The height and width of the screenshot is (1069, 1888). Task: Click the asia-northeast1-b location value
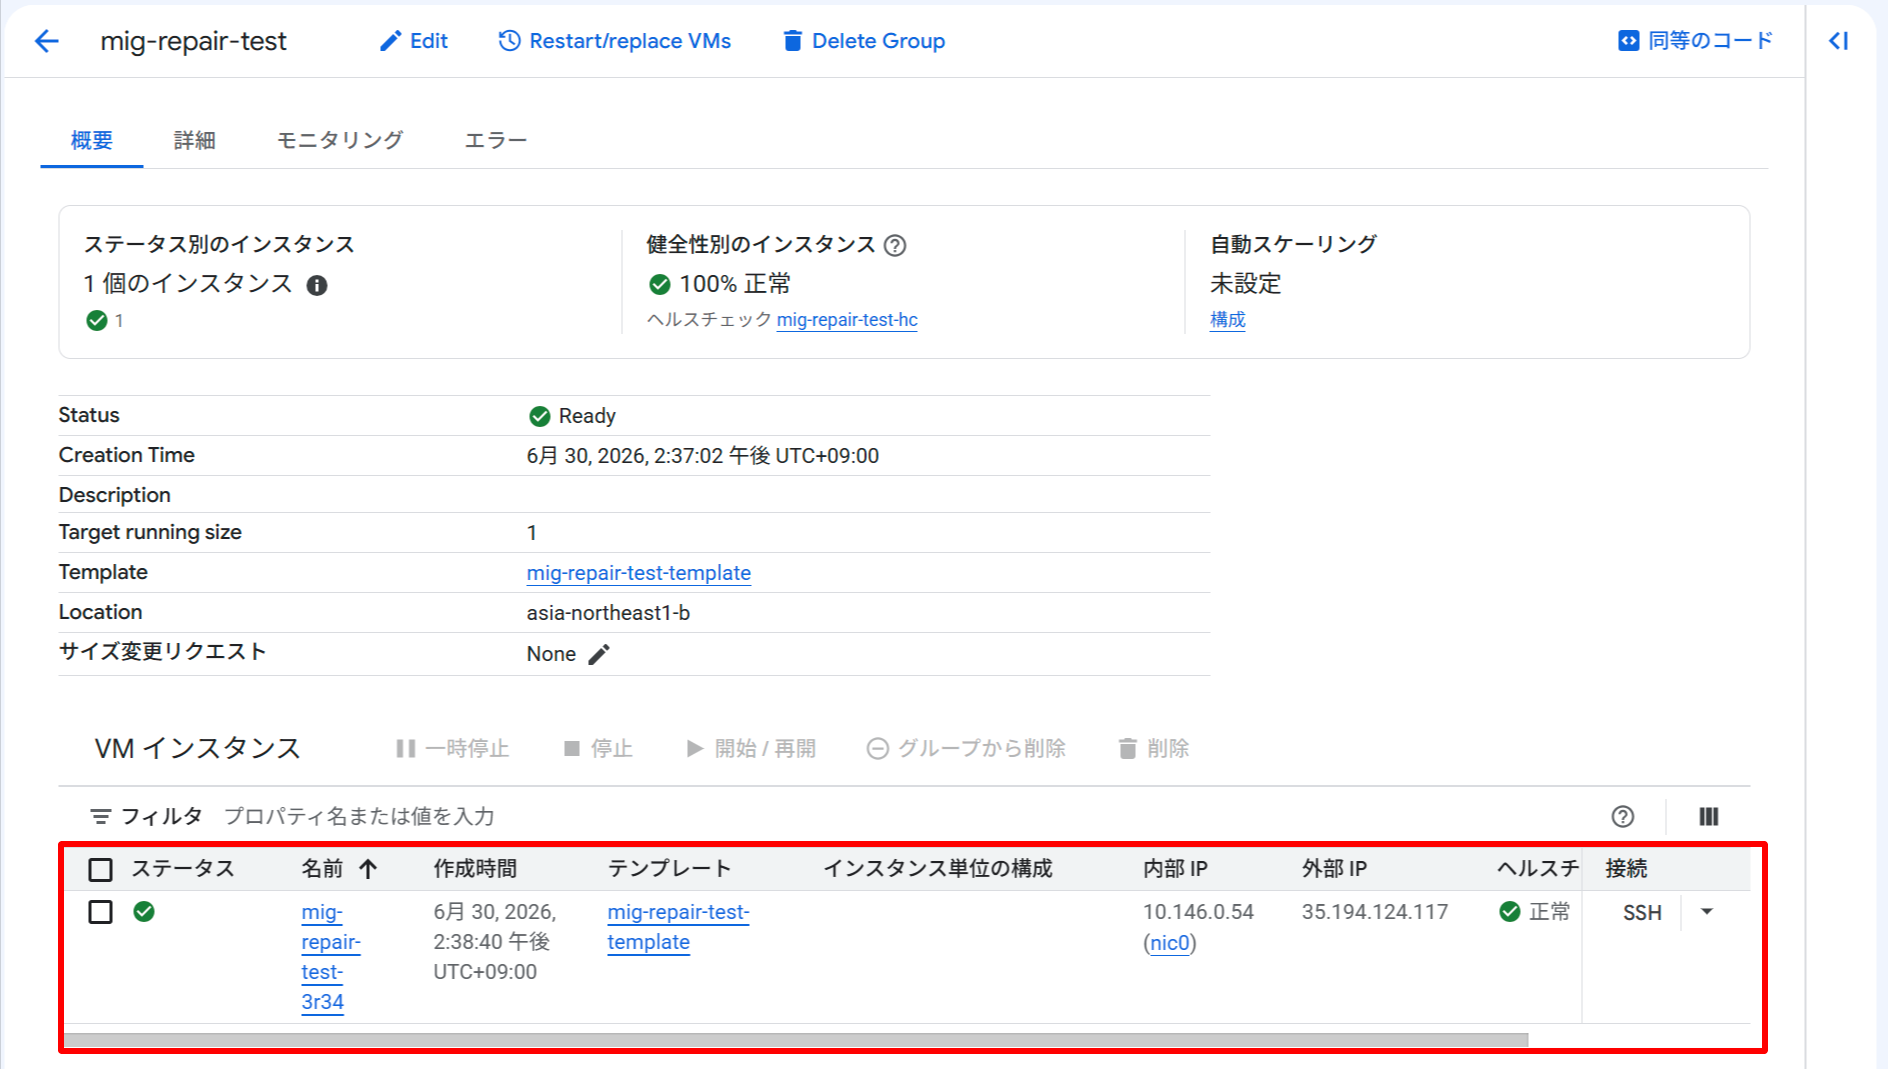(608, 613)
